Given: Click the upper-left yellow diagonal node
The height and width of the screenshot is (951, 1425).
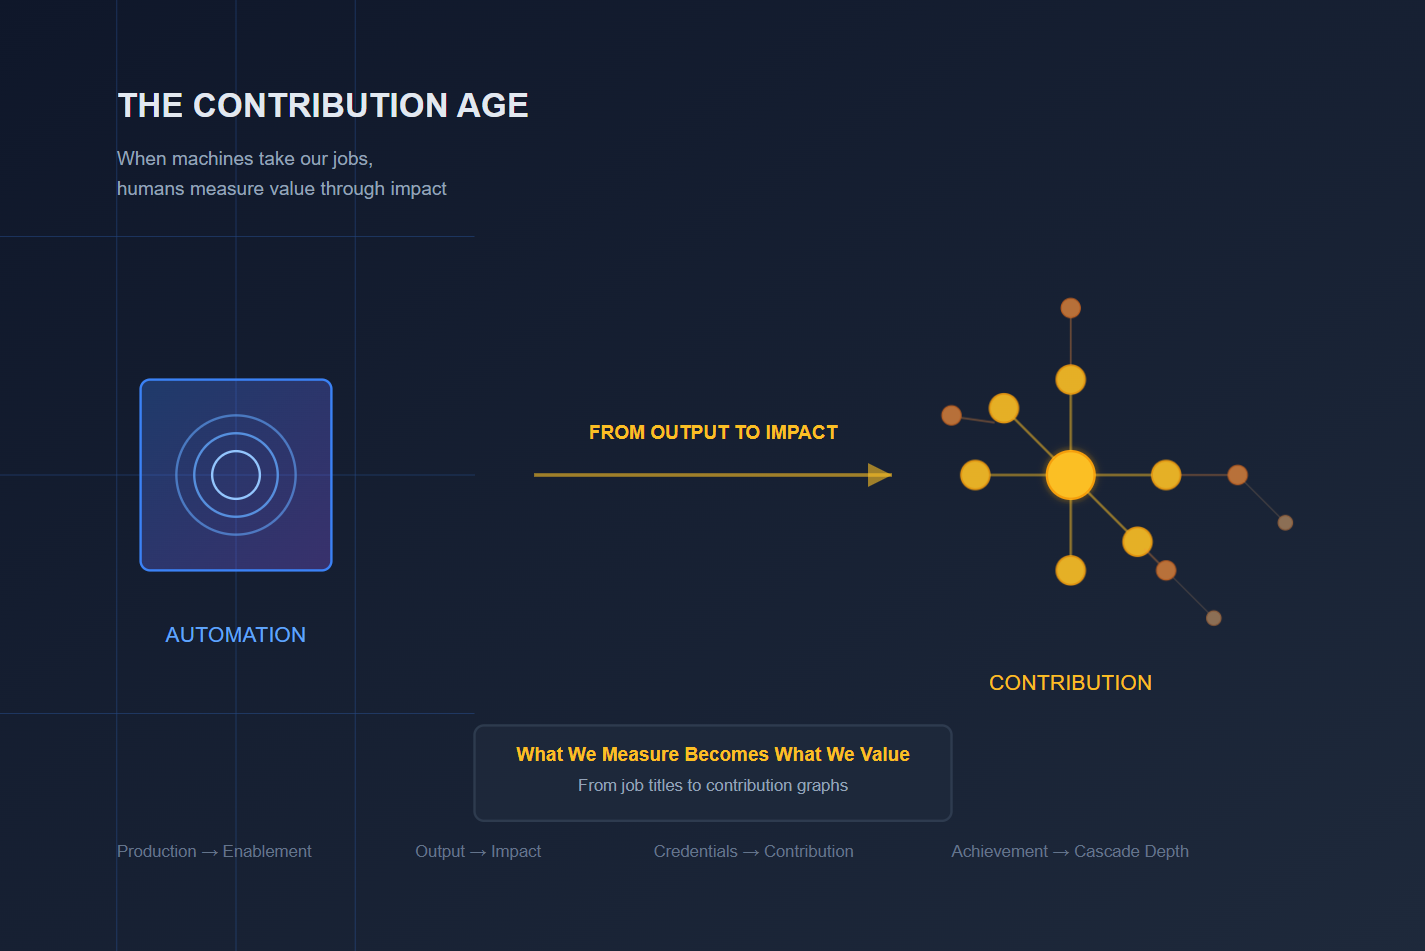Looking at the screenshot, I should click(x=1003, y=408).
